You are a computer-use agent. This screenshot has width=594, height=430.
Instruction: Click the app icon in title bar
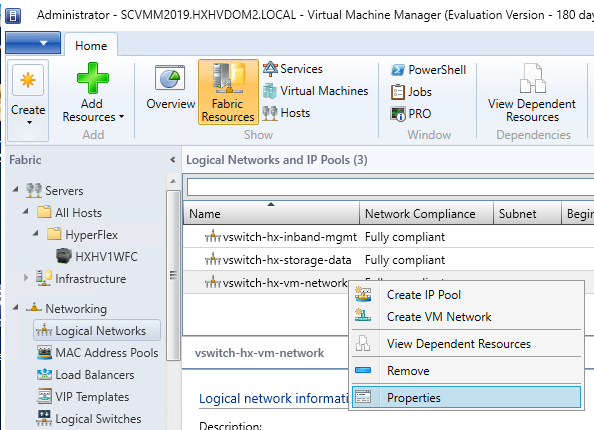13,16
